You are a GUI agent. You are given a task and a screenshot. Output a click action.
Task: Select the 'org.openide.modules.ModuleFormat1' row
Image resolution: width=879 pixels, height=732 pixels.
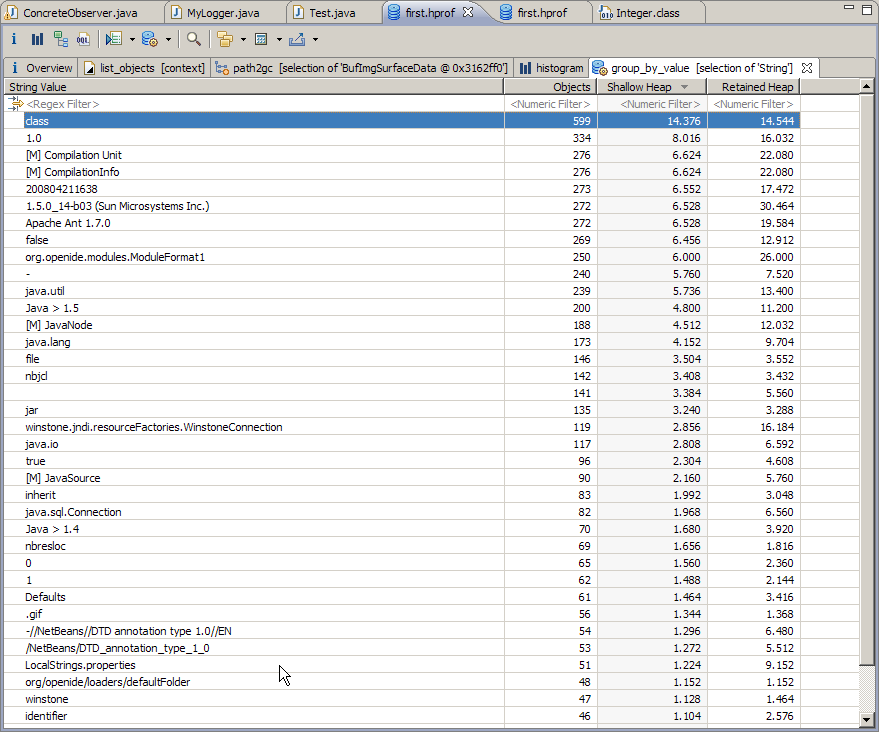click(x=402, y=257)
